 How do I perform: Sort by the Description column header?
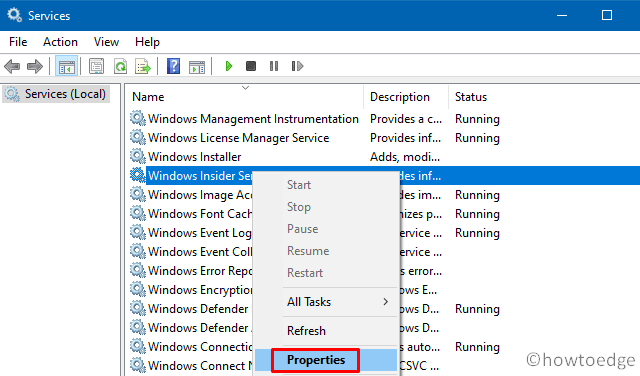(400, 97)
